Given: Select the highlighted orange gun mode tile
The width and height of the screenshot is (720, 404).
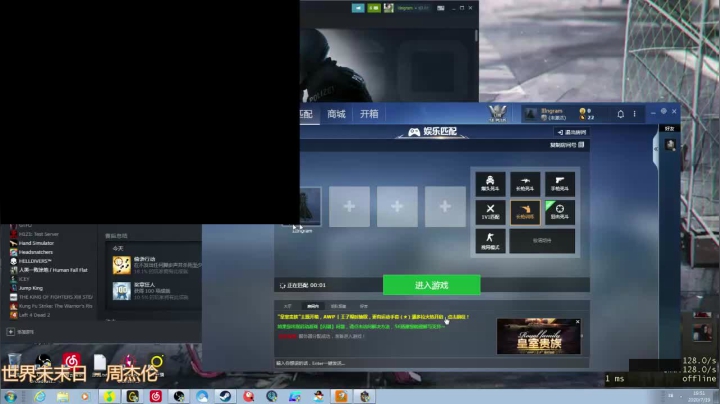Looking at the screenshot, I should click(525, 212).
